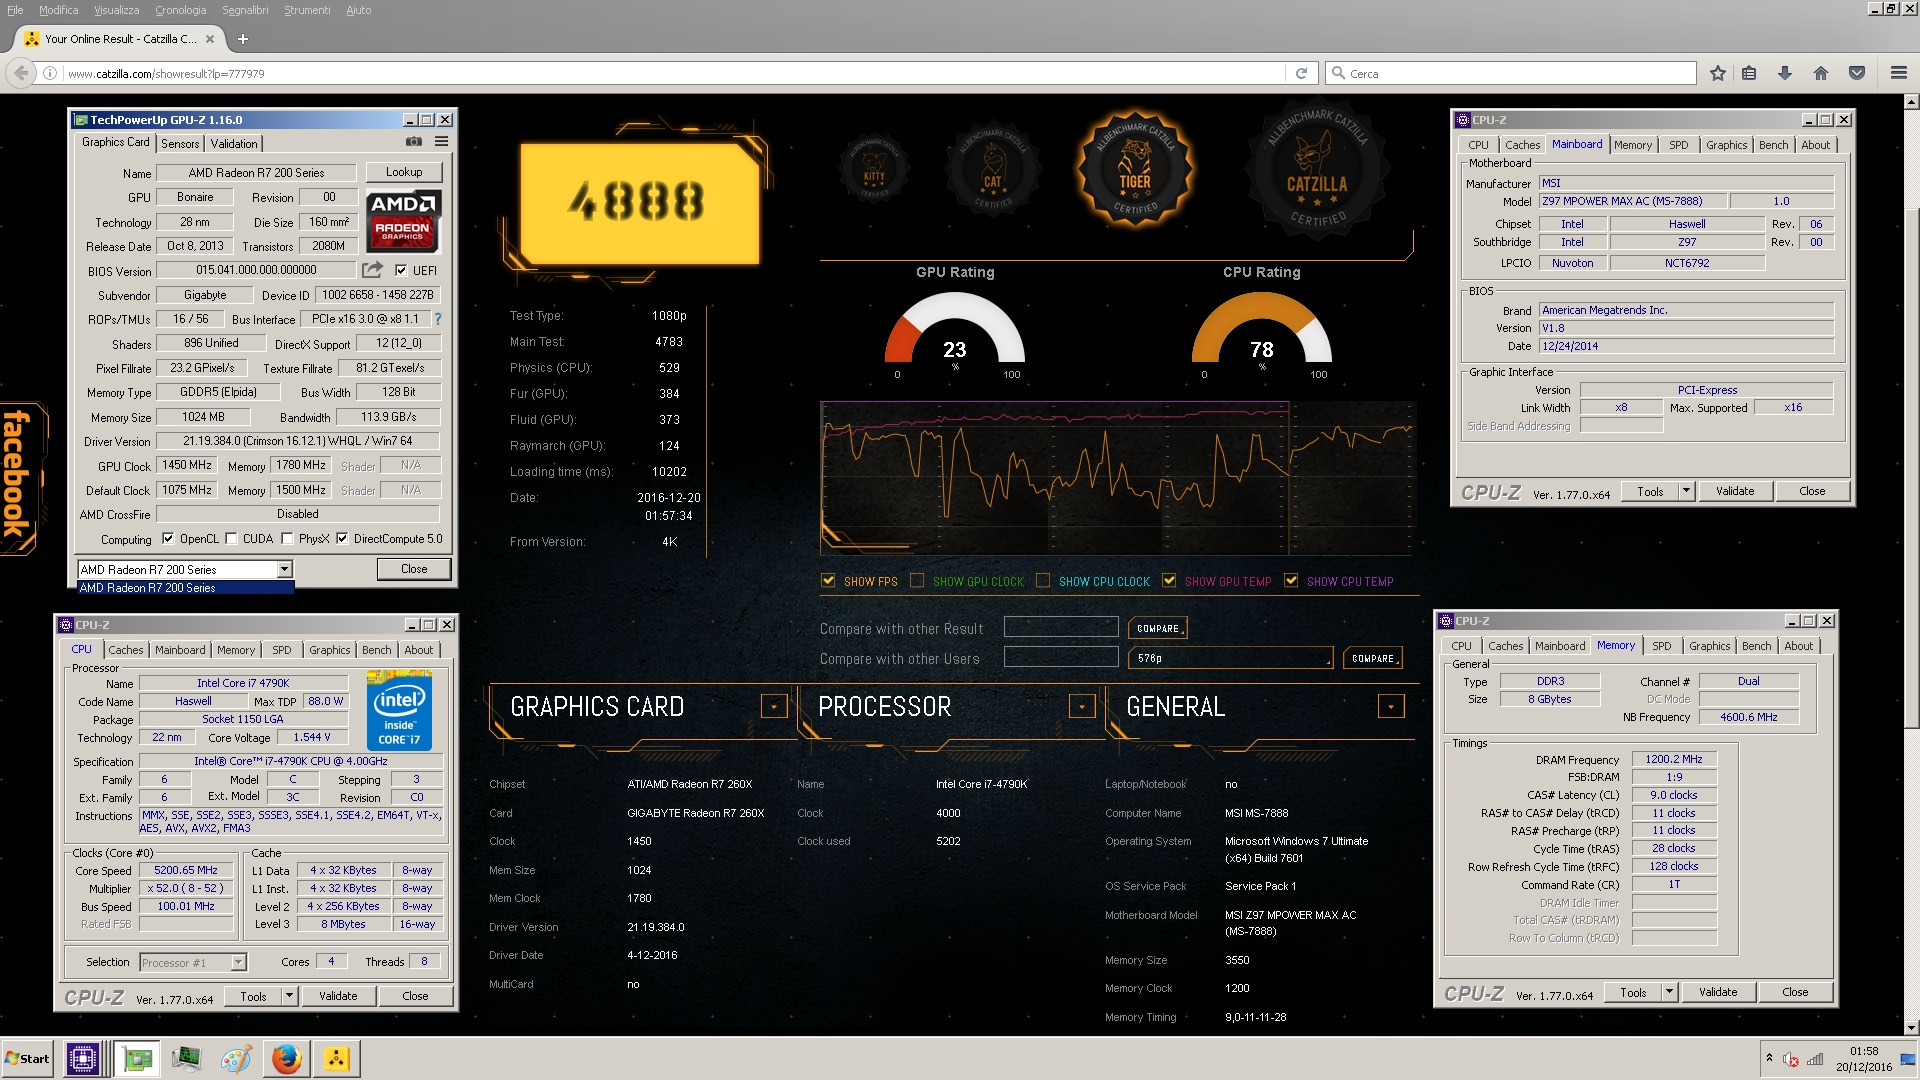
Task: Open the GPU-Z hamburger menu icon
Action: [441, 142]
